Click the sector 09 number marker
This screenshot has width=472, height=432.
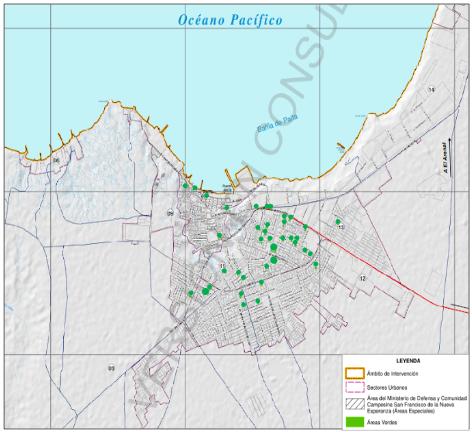[x=170, y=213]
